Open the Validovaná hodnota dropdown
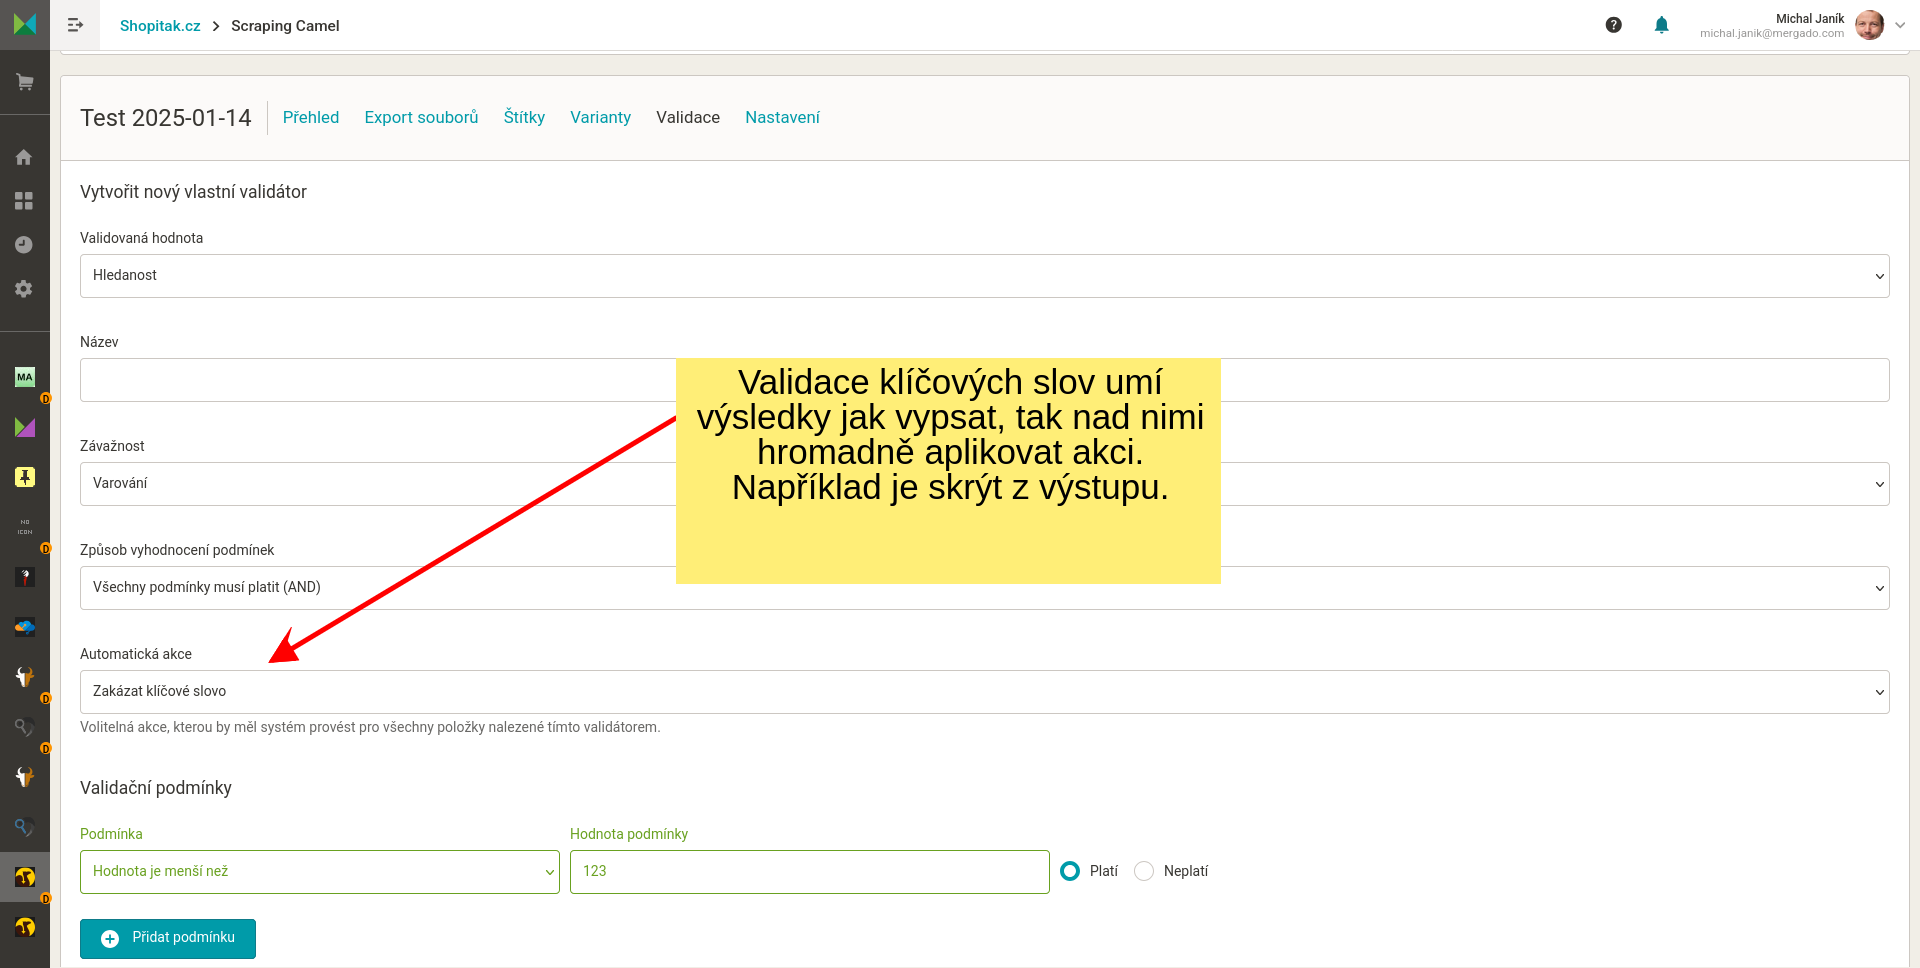Screen dimensions: 1920x968 984,276
